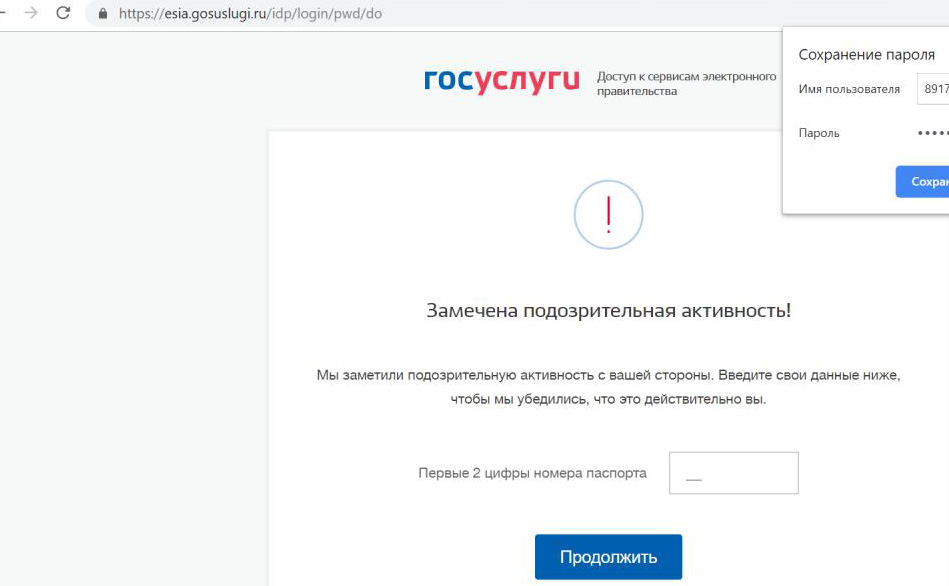Click the passport digits input field
Image resolution: width=949 pixels, height=586 pixels.
pyautogui.click(x=733, y=473)
